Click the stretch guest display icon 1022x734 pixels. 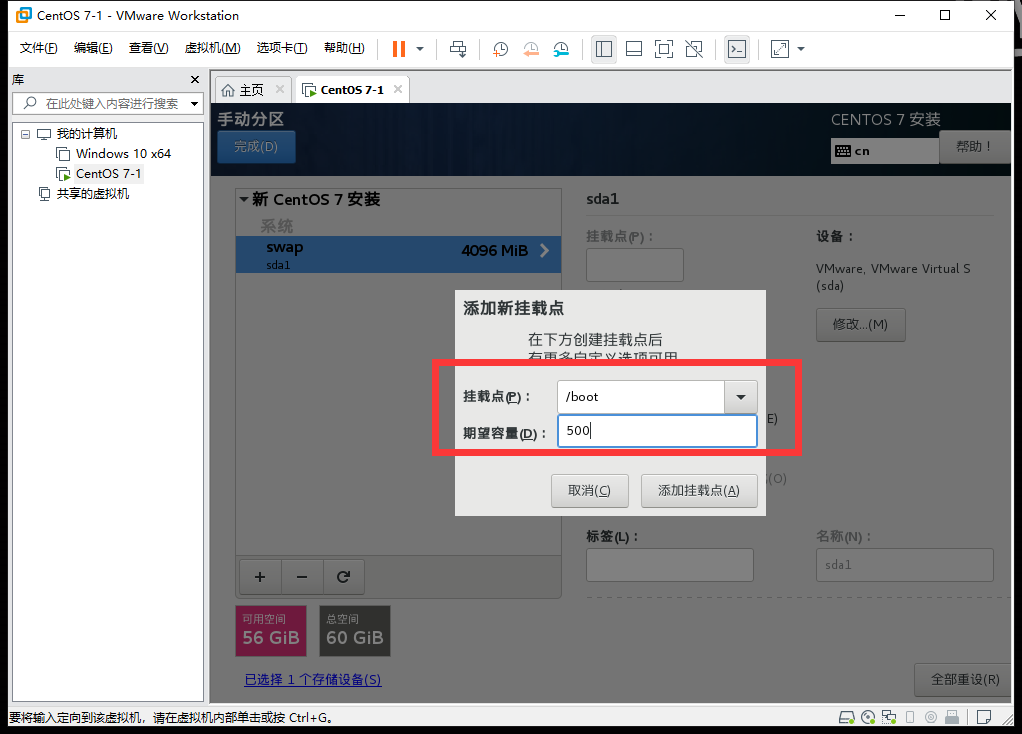click(x=780, y=49)
